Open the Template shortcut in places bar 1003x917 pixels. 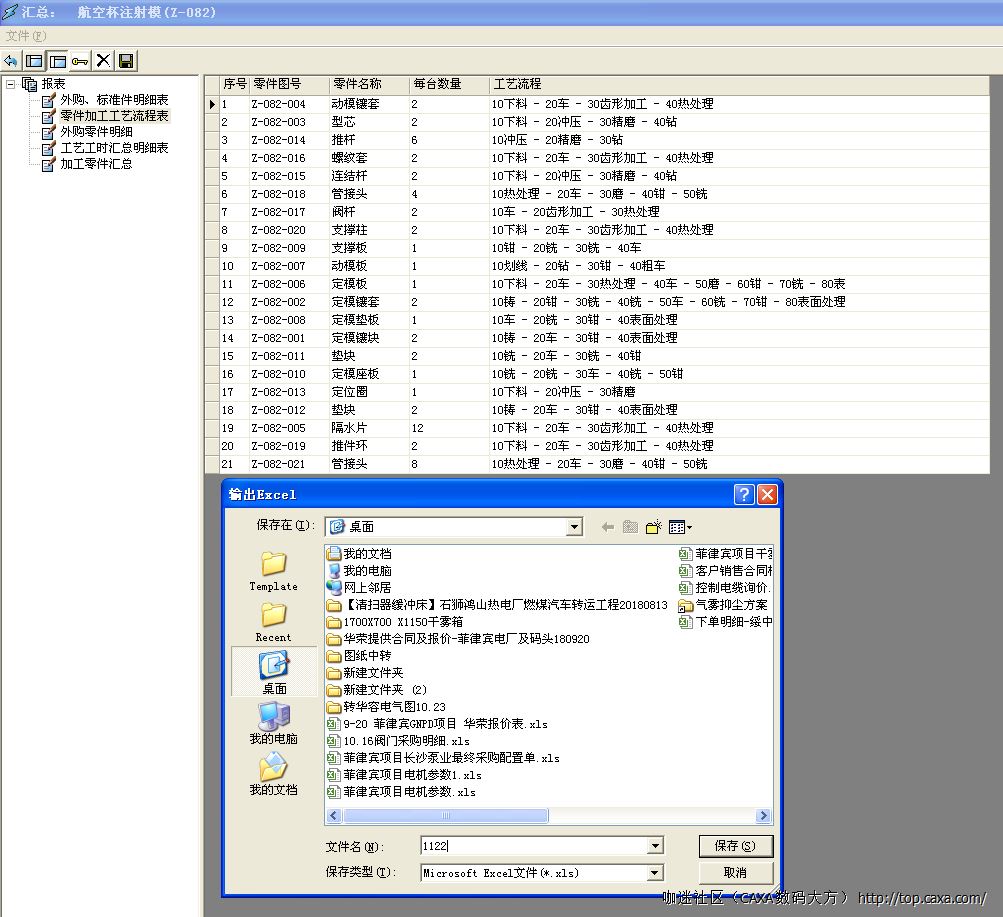[x=273, y=571]
